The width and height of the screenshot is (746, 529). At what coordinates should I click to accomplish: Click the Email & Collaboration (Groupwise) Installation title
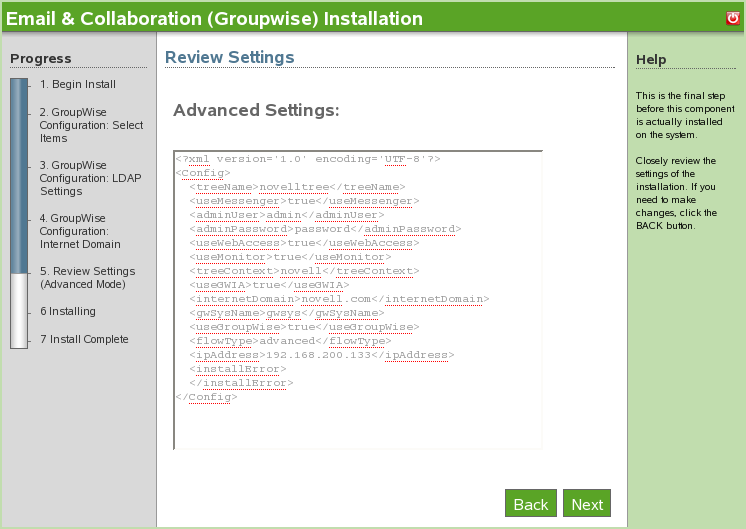[214, 19]
